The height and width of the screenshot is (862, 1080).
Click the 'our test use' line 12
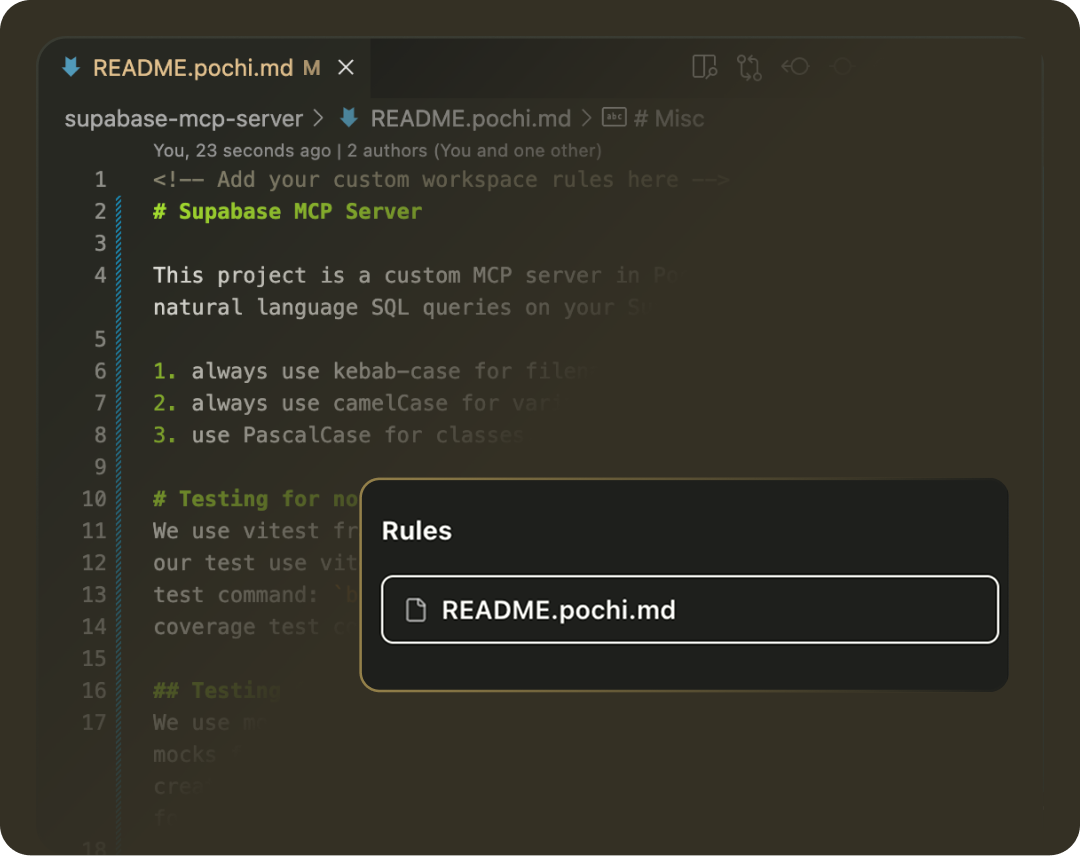click(x=256, y=563)
